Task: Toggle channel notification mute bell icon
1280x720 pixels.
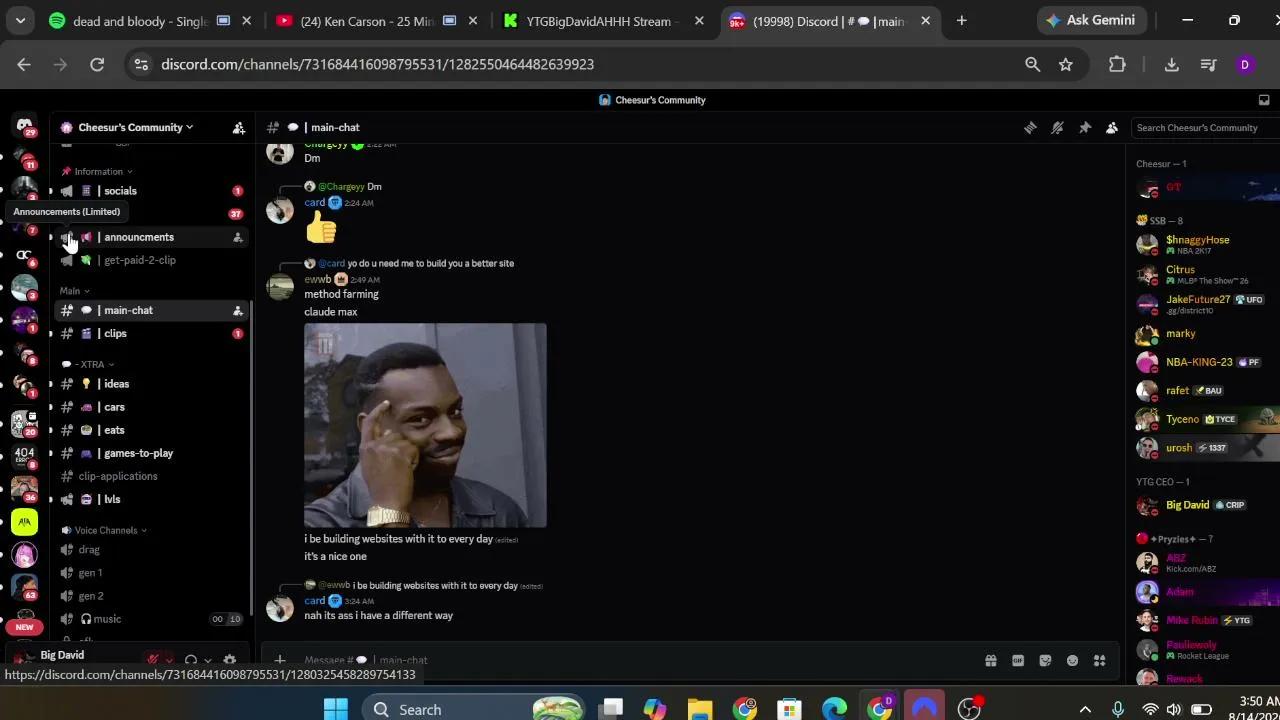Action: [x=1057, y=127]
